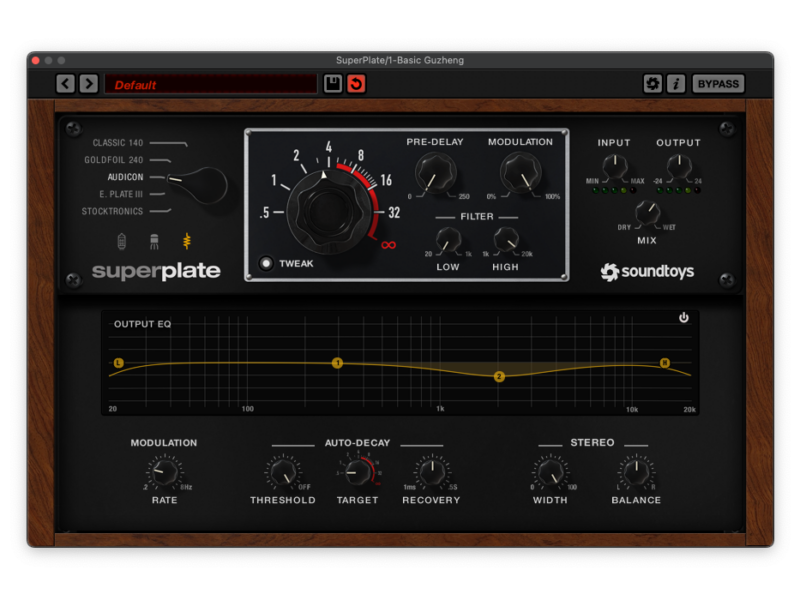Click the STEREO section label

pyautogui.click(x=592, y=442)
